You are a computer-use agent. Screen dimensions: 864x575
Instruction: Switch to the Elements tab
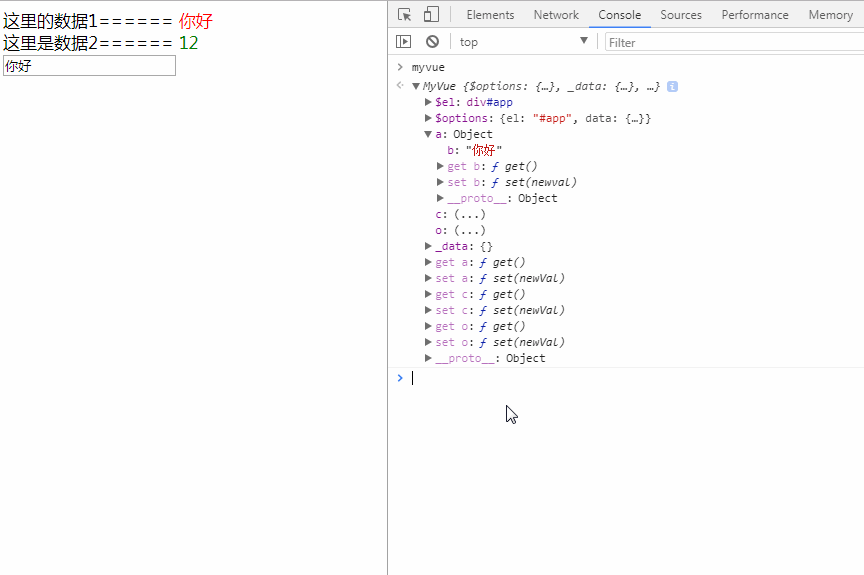pyautogui.click(x=490, y=15)
